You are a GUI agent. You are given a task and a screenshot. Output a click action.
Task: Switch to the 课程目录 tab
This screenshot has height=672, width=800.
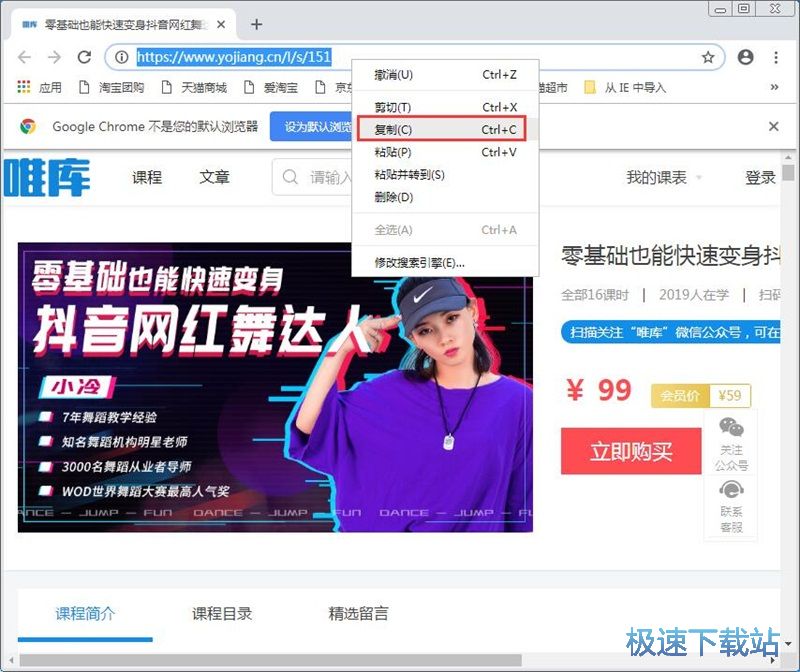coord(222,613)
